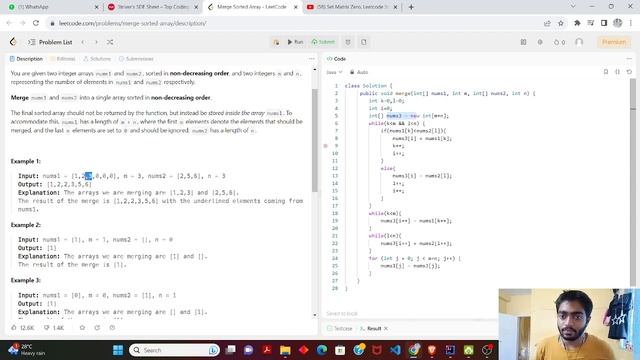Favorite the problem with star icon

click(82, 328)
